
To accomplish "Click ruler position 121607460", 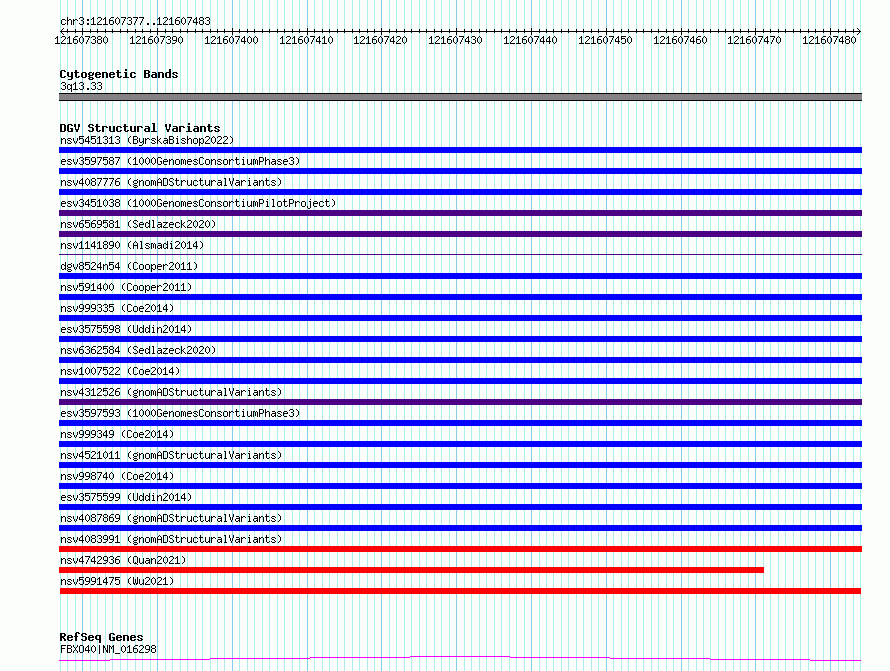I will tap(680, 40).
